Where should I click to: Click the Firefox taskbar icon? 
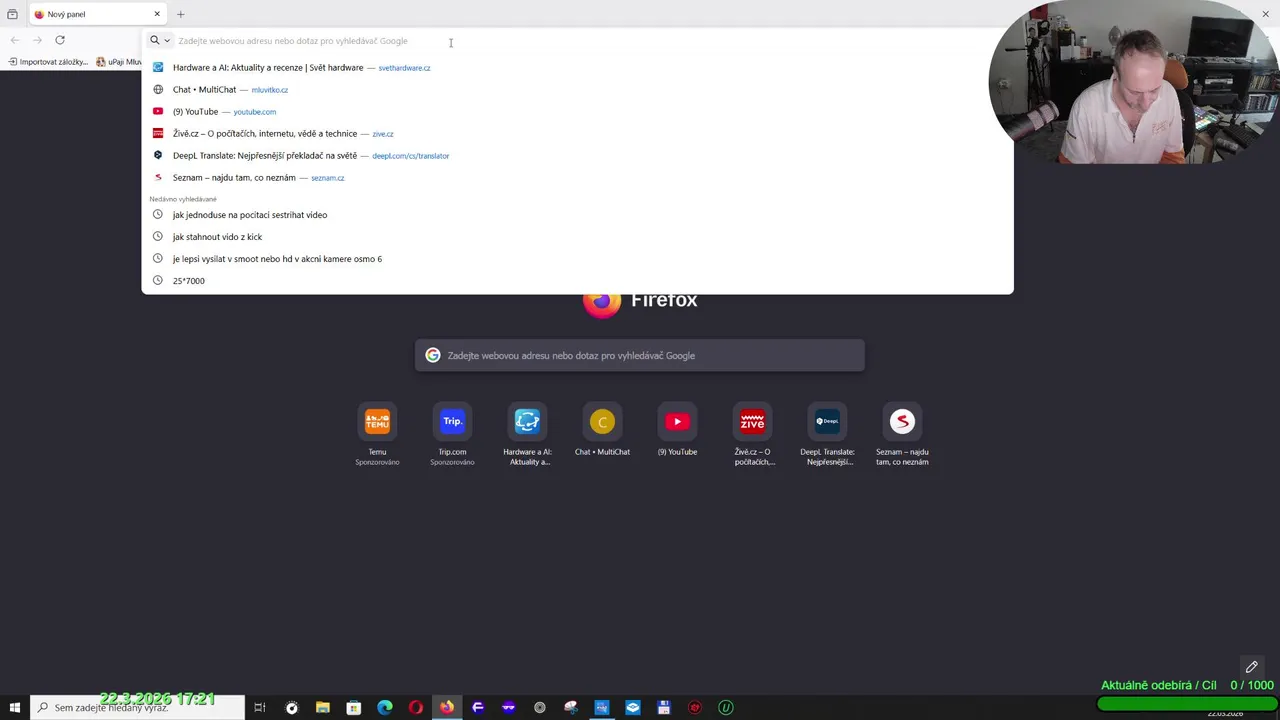(447, 708)
